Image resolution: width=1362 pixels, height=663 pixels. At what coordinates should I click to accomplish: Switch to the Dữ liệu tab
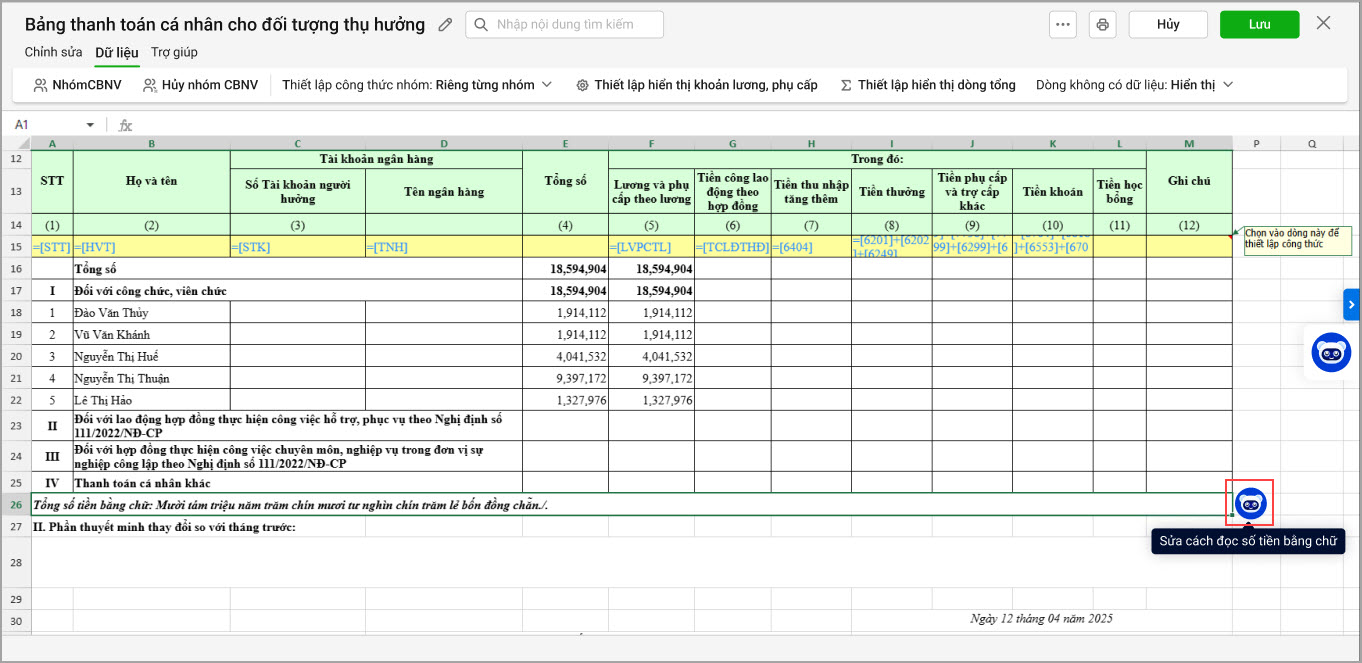coord(117,52)
